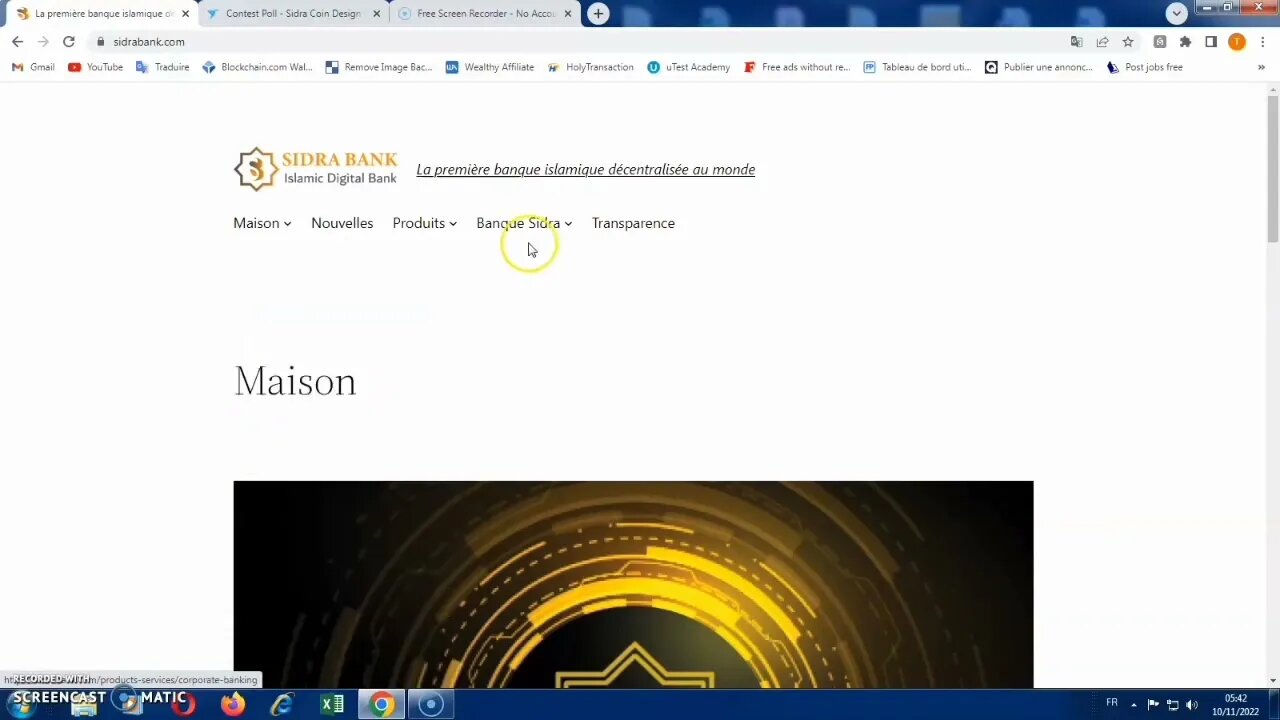Close the Sidra Bank tab
The width and height of the screenshot is (1280, 720).
(x=185, y=14)
